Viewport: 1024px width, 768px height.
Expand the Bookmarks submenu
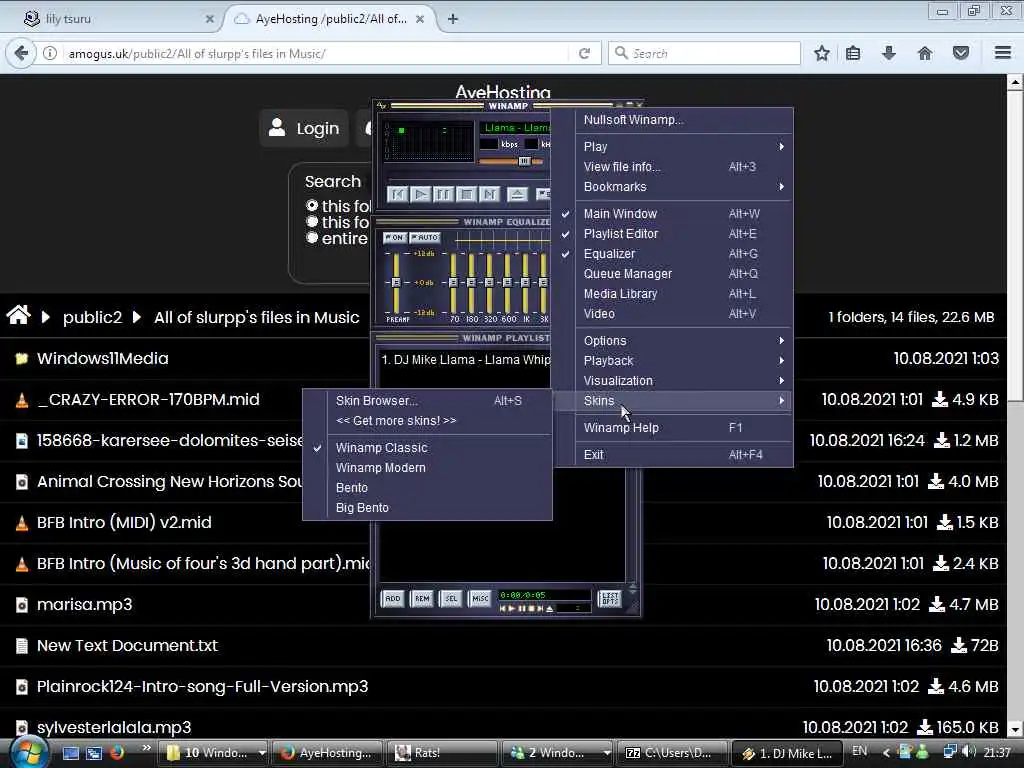[x=673, y=187]
